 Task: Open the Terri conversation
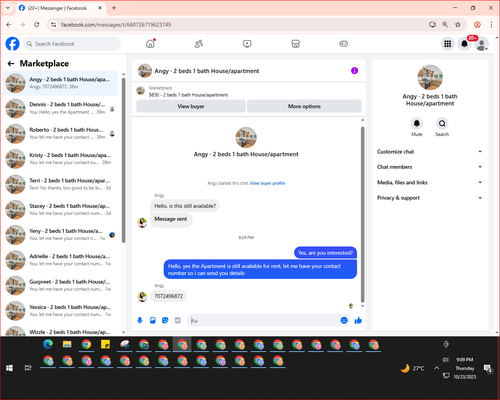tap(61, 184)
